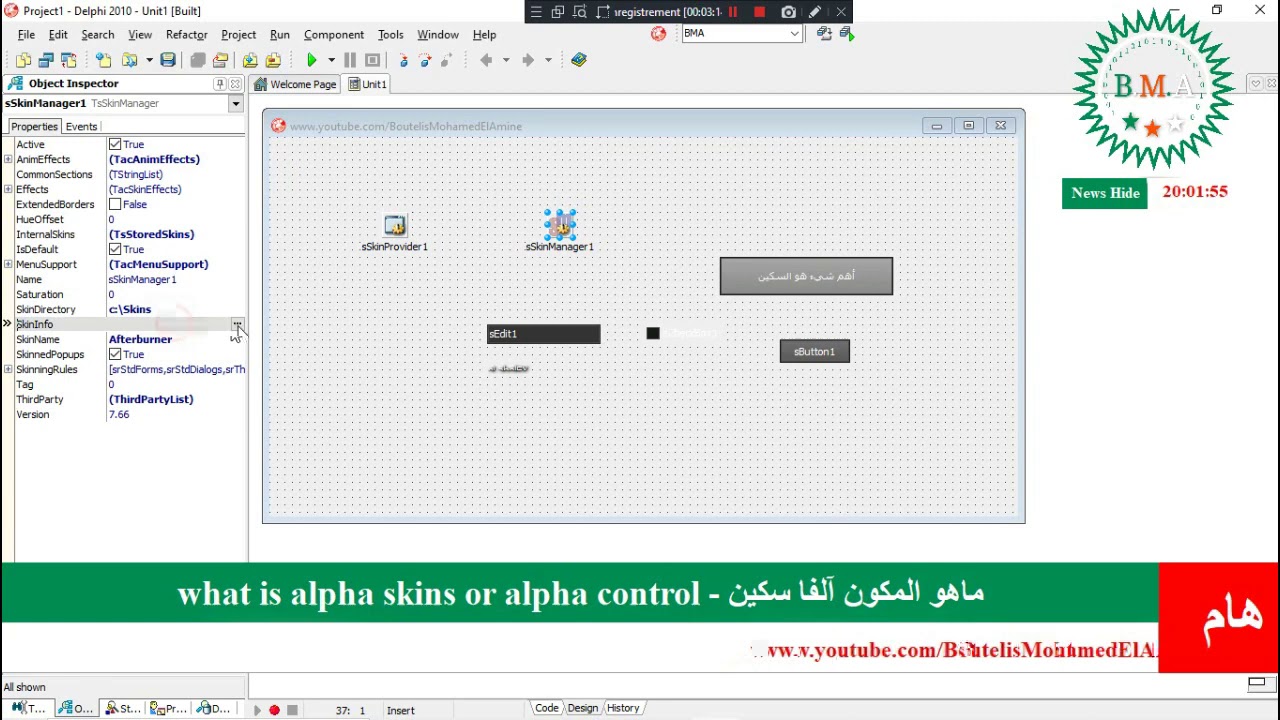Expand the AnimEffects property
This screenshot has width=1280, height=720.
(8, 159)
